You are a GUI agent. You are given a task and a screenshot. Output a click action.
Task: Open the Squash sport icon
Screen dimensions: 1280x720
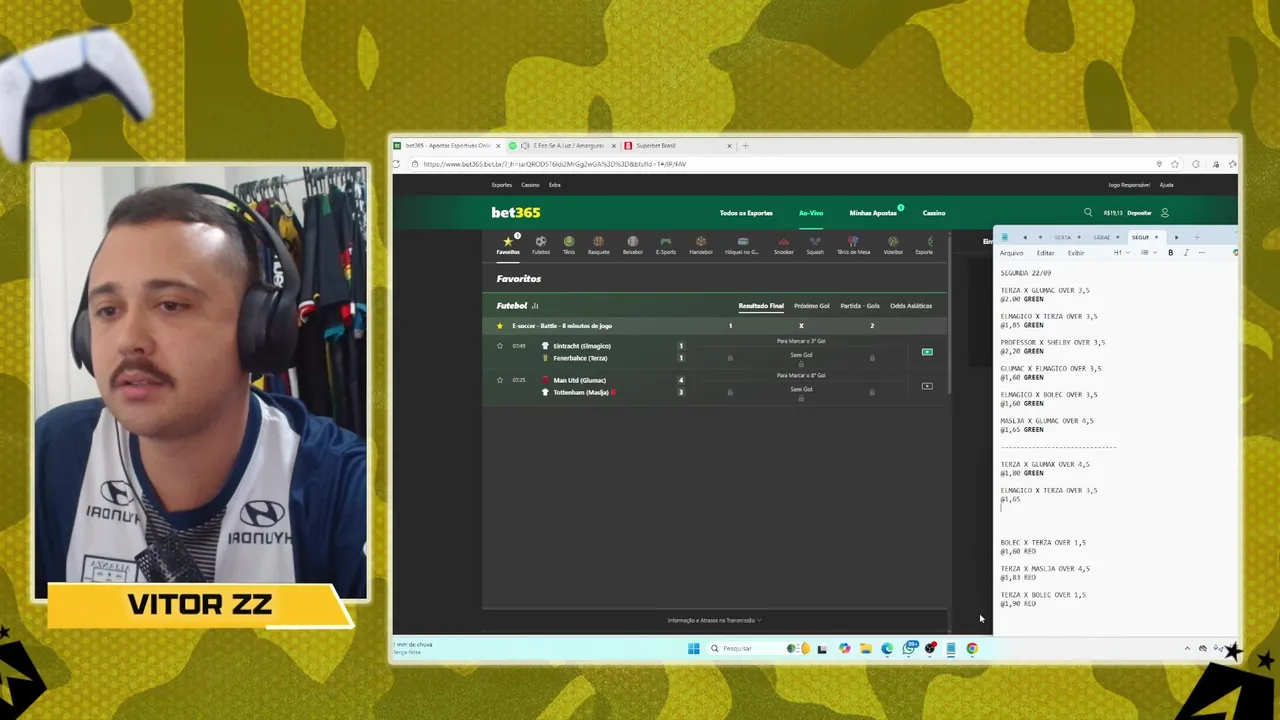click(815, 244)
